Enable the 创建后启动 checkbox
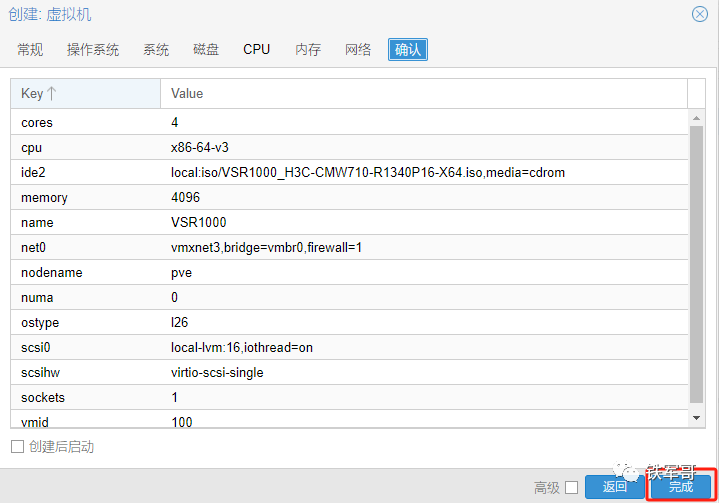The width and height of the screenshot is (719, 503). 17,447
